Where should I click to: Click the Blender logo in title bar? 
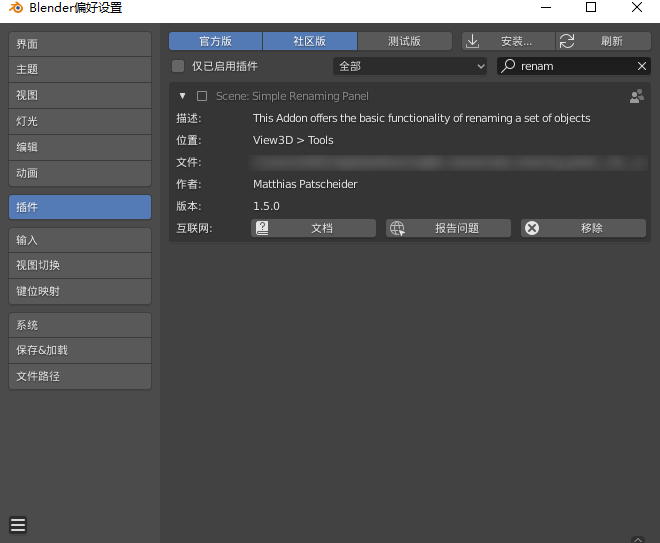click(x=16, y=7)
